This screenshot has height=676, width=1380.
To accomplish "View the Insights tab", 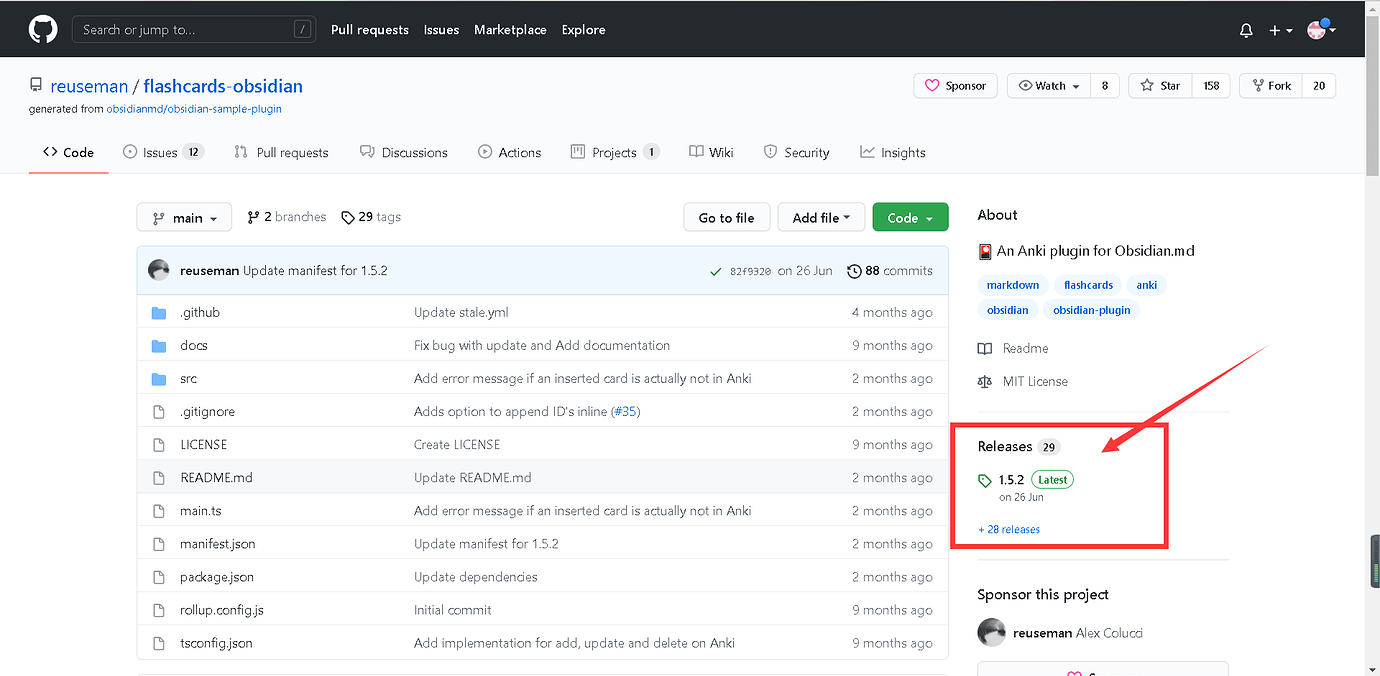I will (x=892, y=153).
